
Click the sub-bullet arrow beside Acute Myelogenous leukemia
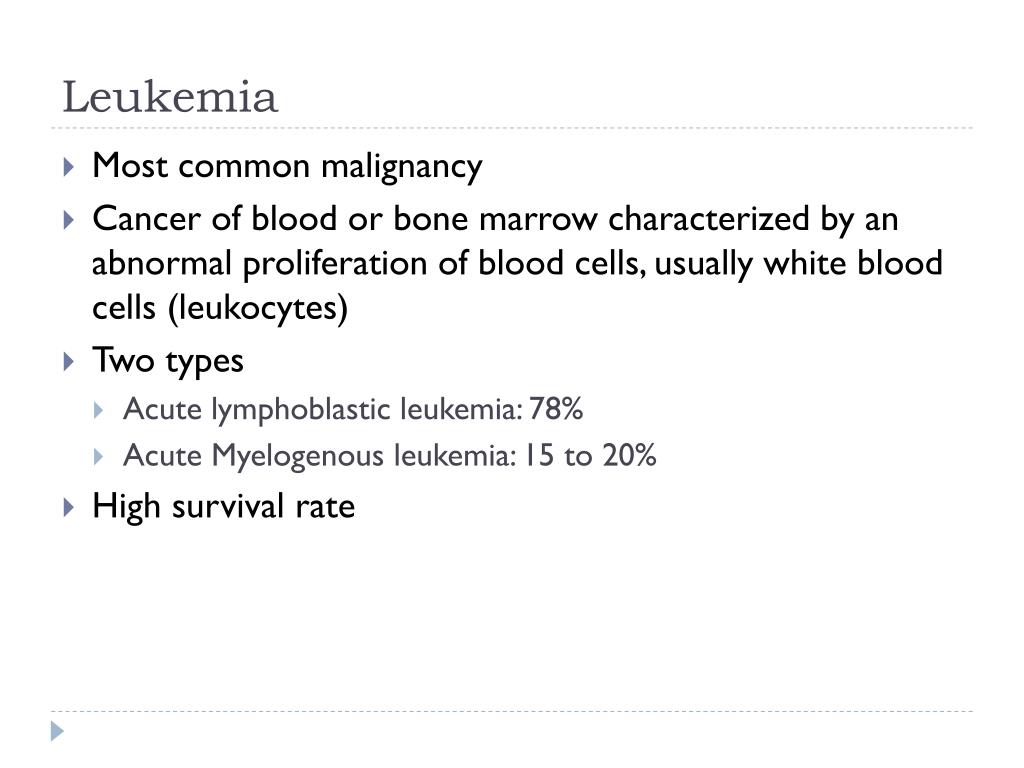pyautogui.click(x=99, y=456)
